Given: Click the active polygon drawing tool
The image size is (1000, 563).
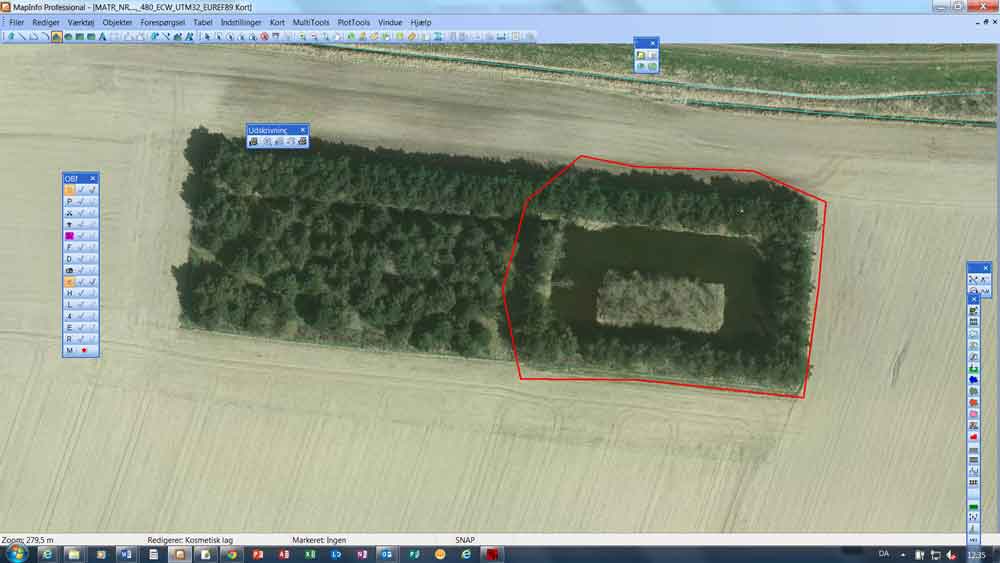Looking at the screenshot, I should coord(56,37).
